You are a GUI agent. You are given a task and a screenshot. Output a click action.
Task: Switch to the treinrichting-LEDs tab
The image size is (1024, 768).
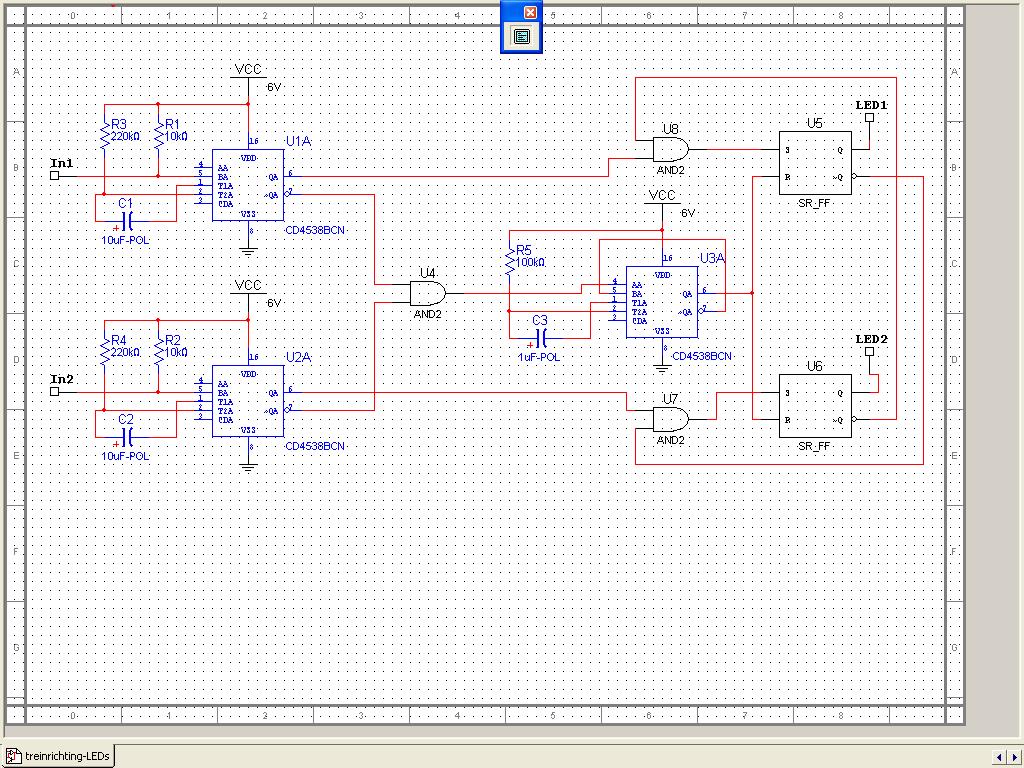(x=59, y=757)
